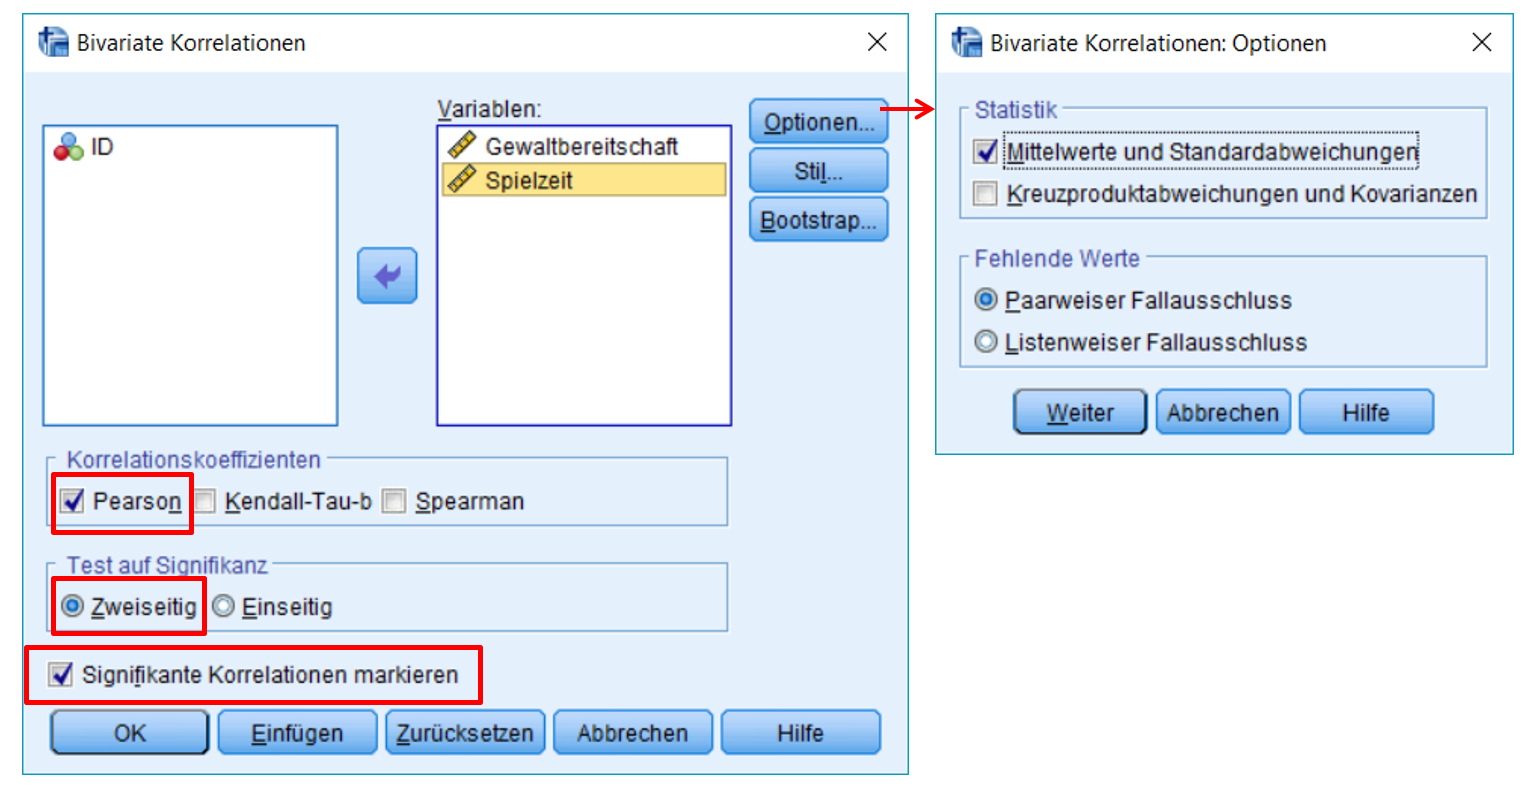This screenshot has width=1527, height=785.
Task: Select Listenweiser Fallausschluss option
Action: tap(986, 342)
